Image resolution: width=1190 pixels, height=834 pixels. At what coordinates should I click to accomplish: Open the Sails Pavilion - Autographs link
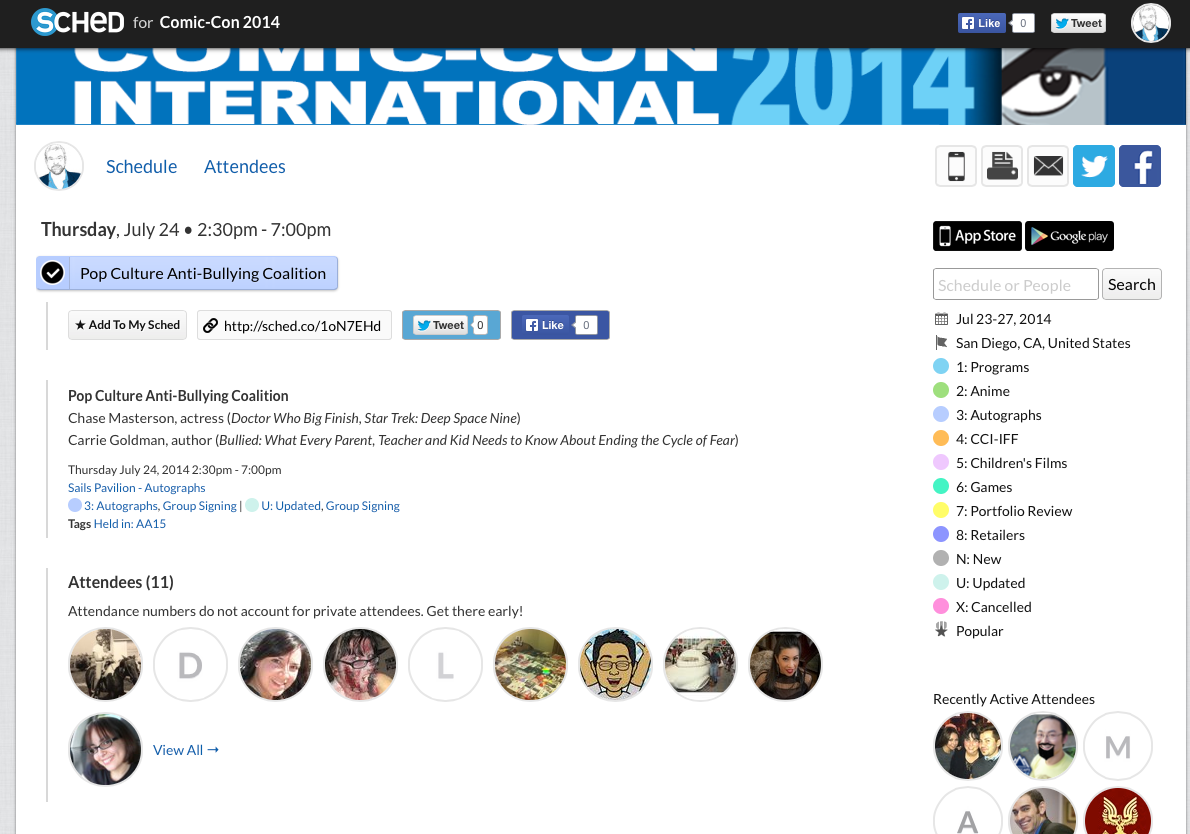(137, 488)
